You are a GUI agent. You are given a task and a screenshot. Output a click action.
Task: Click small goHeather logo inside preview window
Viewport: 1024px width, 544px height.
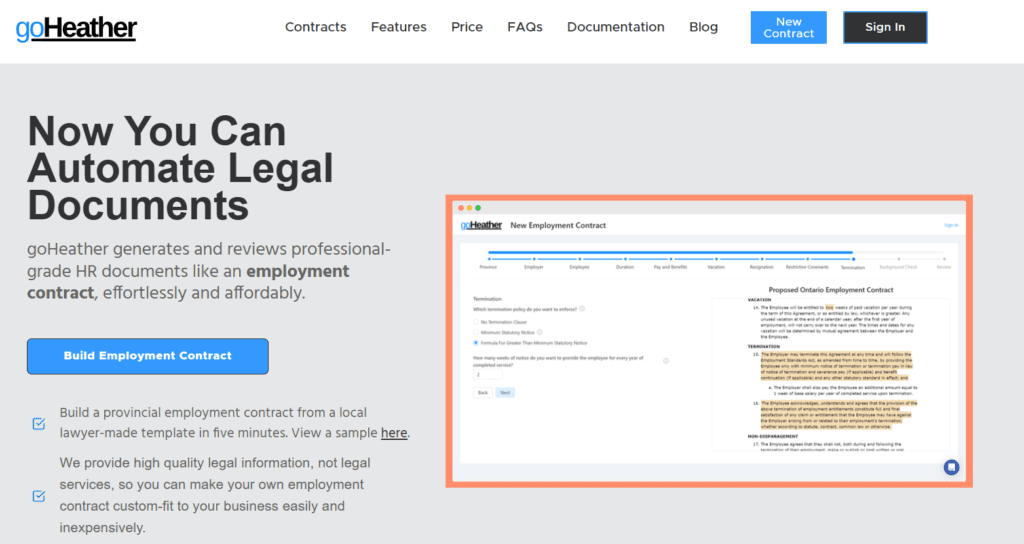click(x=481, y=226)
